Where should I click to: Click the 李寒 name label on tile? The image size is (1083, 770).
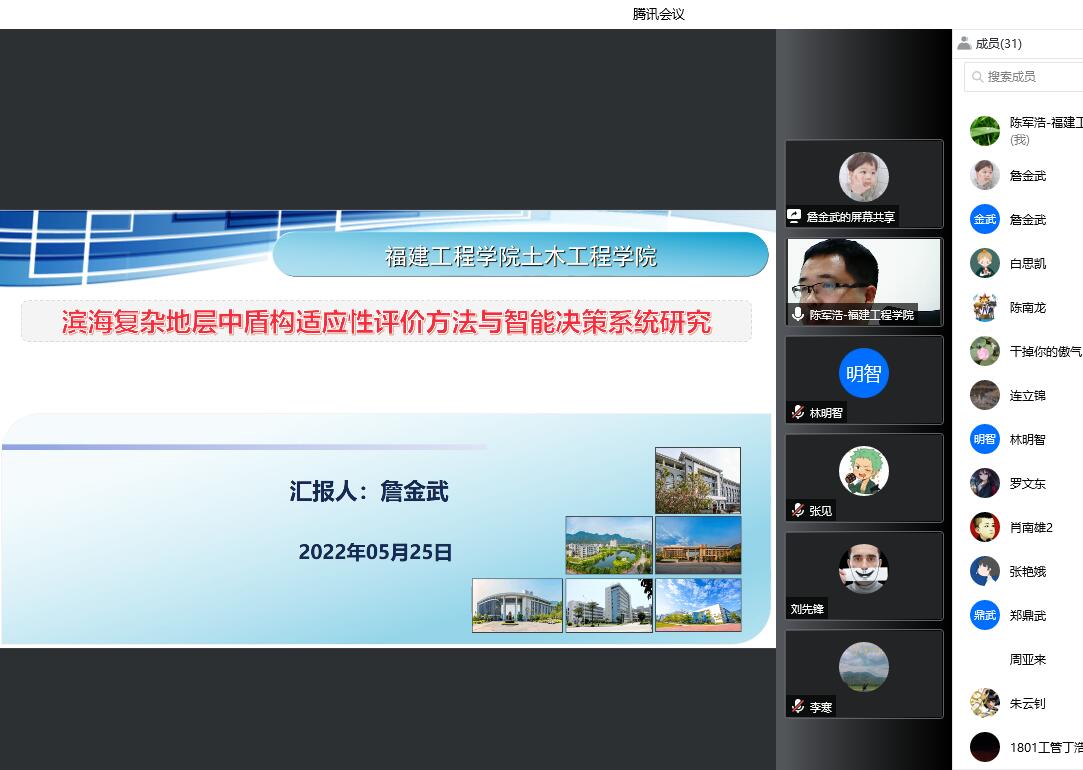tap(821, 707)
